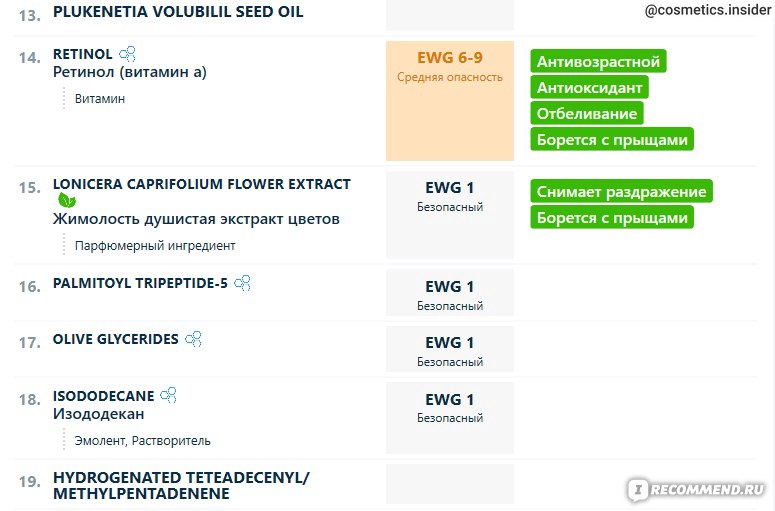Click the RECOMMEND.RU watermark logo
775x511 pixels.
[697, 489]
